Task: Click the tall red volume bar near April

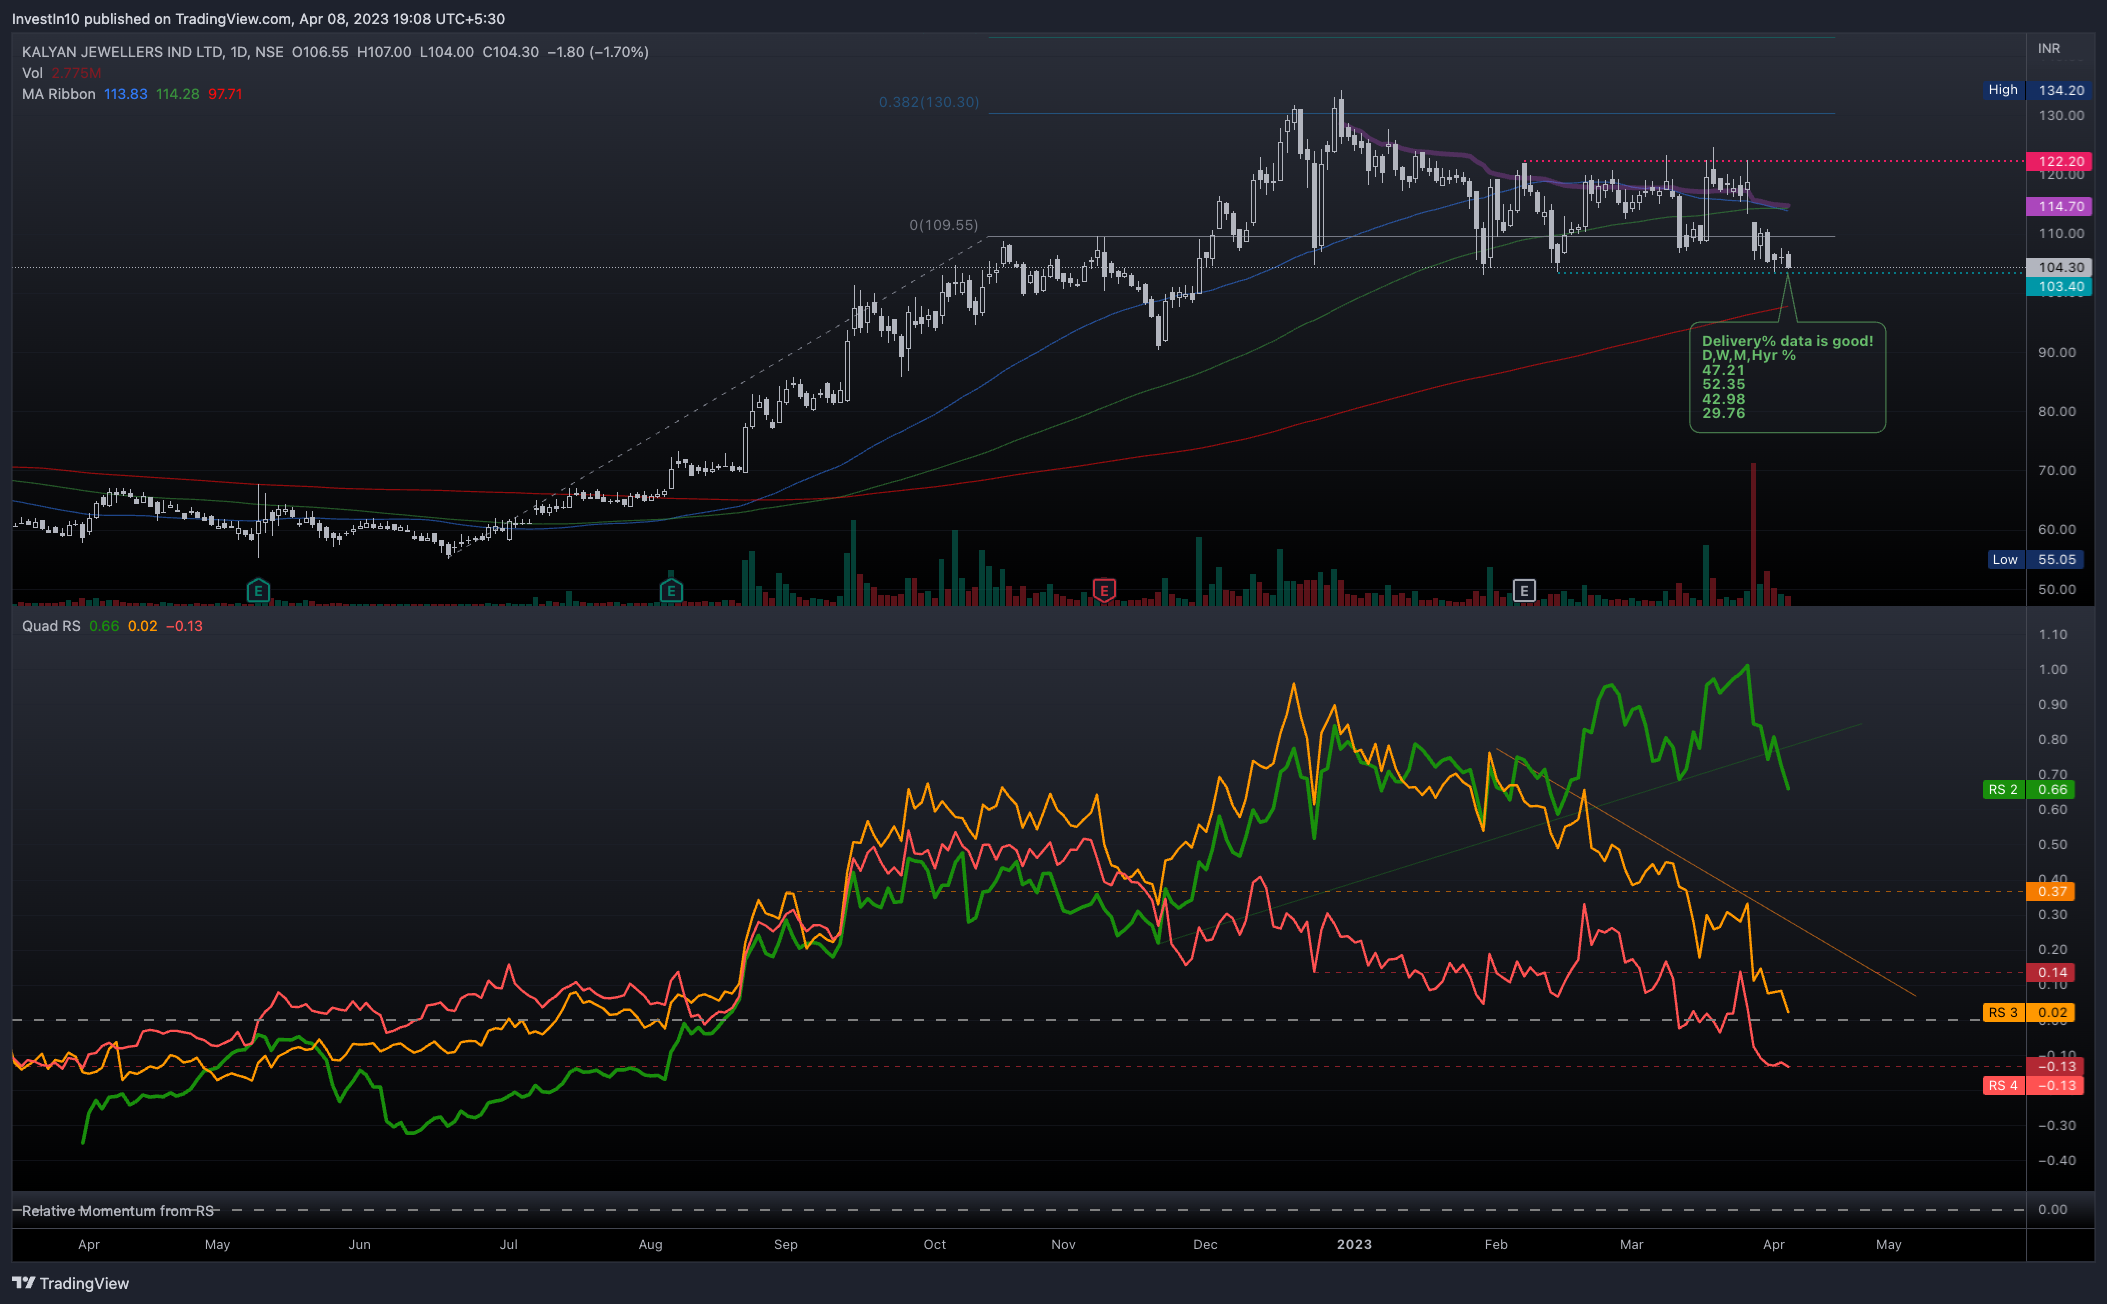Action: click(1753, 533)
